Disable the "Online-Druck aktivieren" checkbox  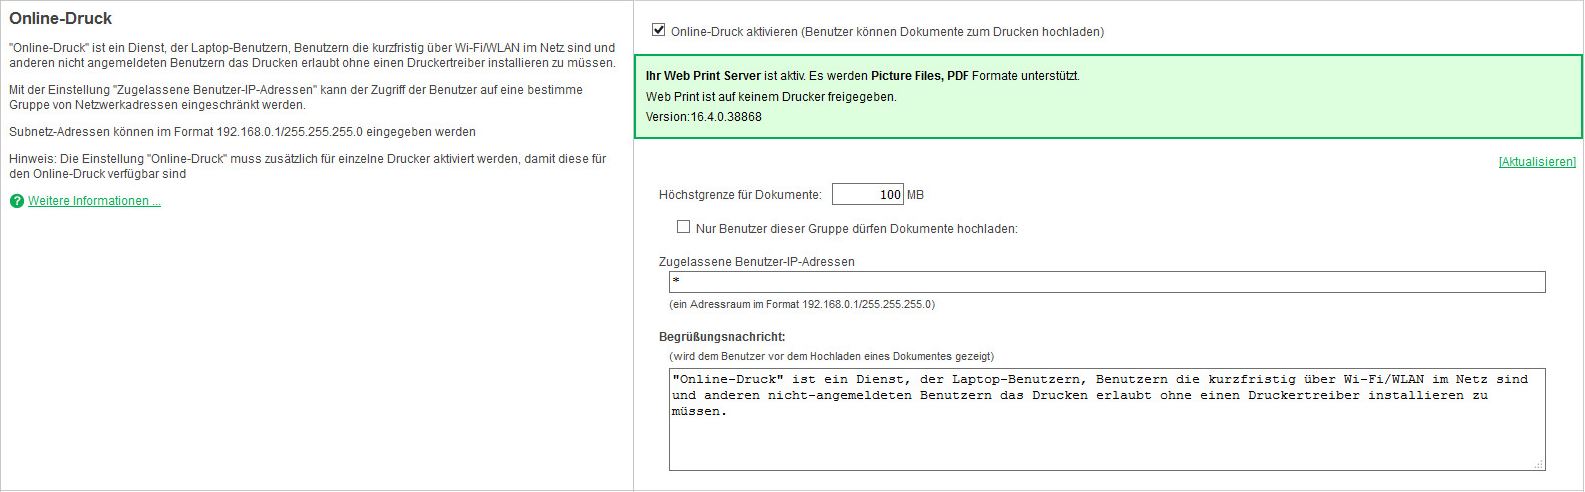pyautogui.click(x=658, y=30)
